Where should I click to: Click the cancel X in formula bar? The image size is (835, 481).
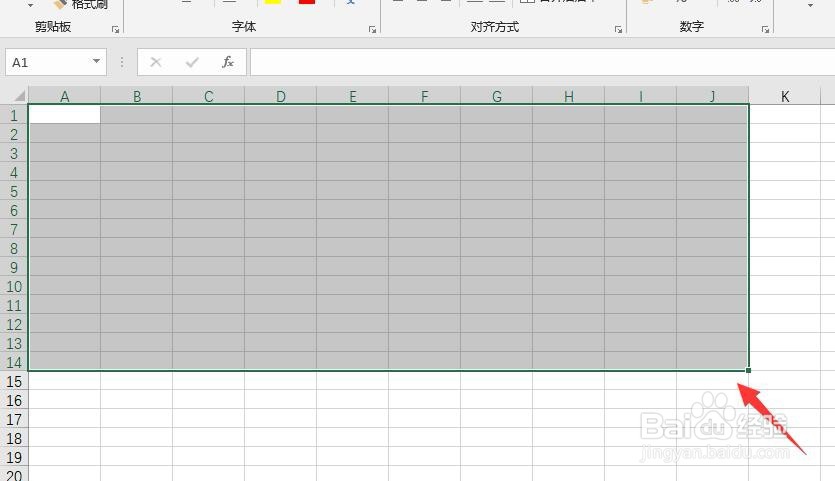pos(155,62)
